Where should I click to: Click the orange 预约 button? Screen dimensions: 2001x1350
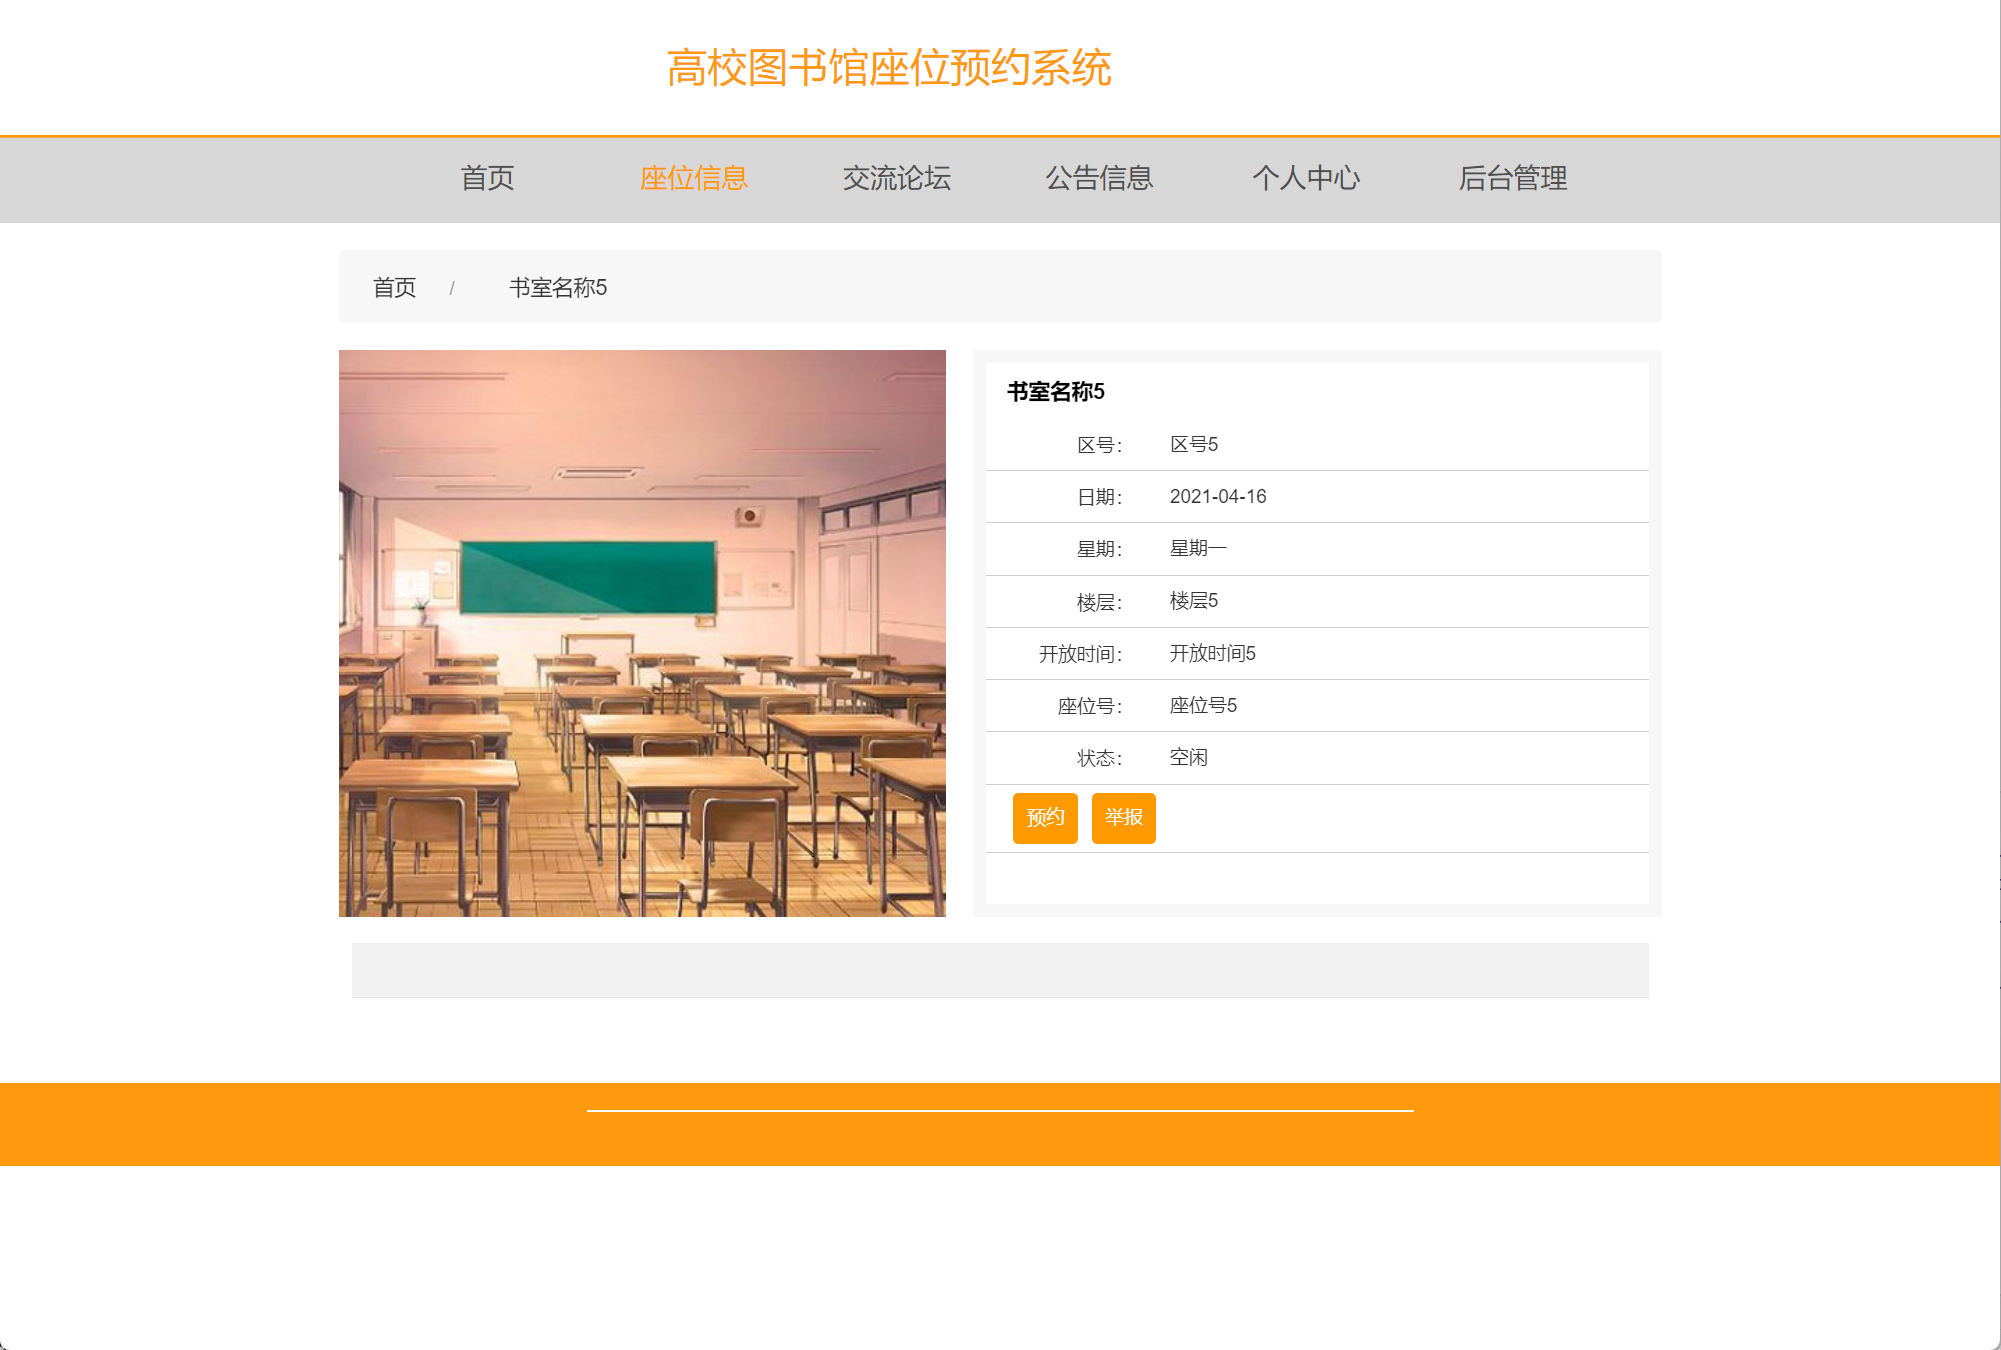click(x=1044, y=818)
